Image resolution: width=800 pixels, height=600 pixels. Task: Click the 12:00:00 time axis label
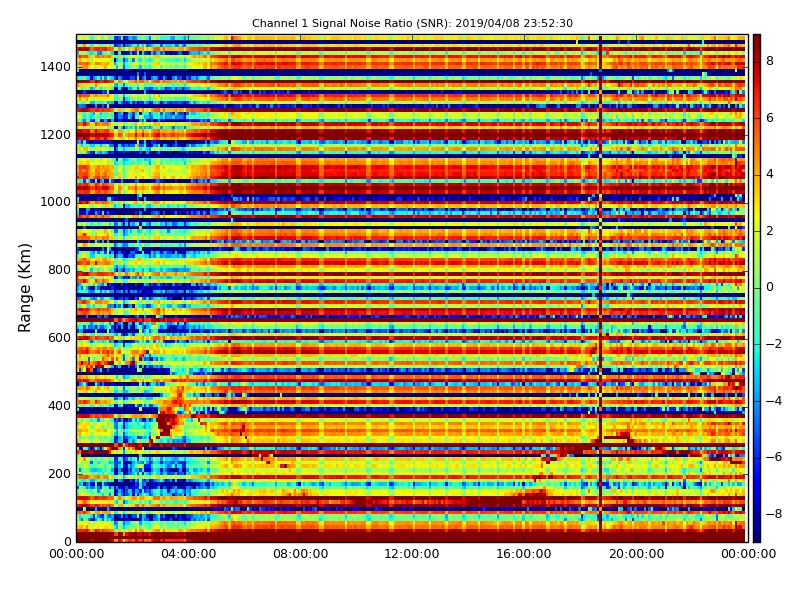[x=412, y=554]
